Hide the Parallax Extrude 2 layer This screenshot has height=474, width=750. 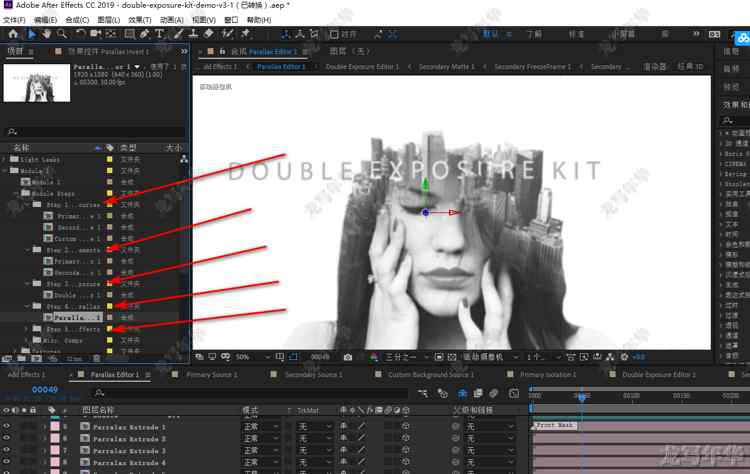(x=7, y=438)
